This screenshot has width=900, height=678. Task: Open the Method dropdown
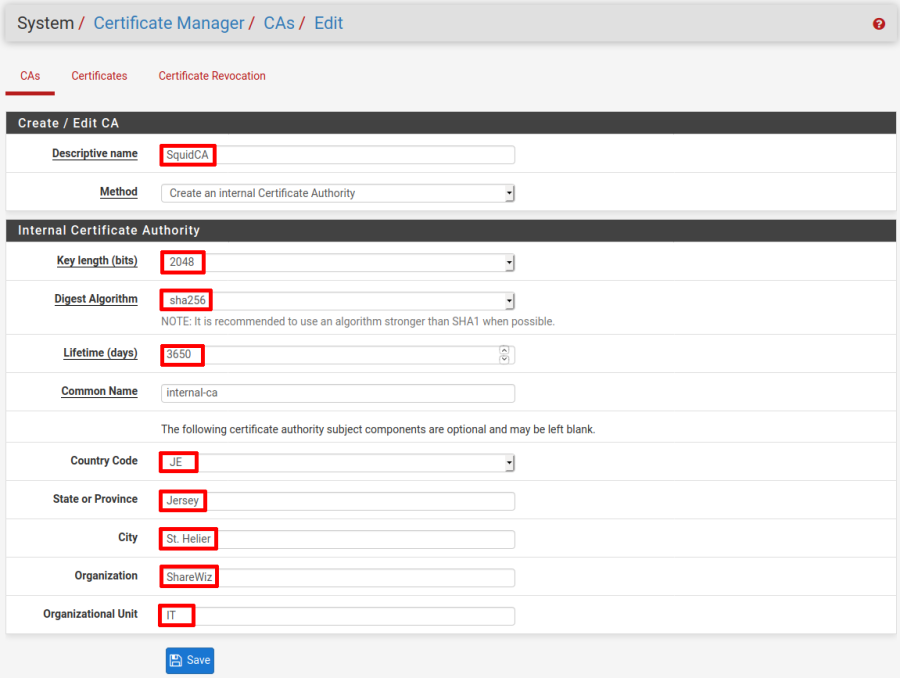click(338, 193)
